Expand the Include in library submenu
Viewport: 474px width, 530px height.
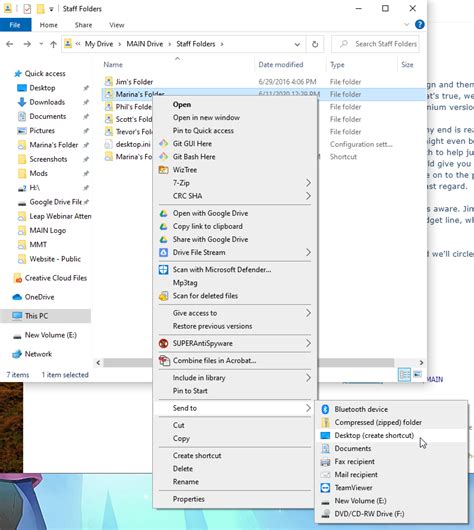click(308, 378)
